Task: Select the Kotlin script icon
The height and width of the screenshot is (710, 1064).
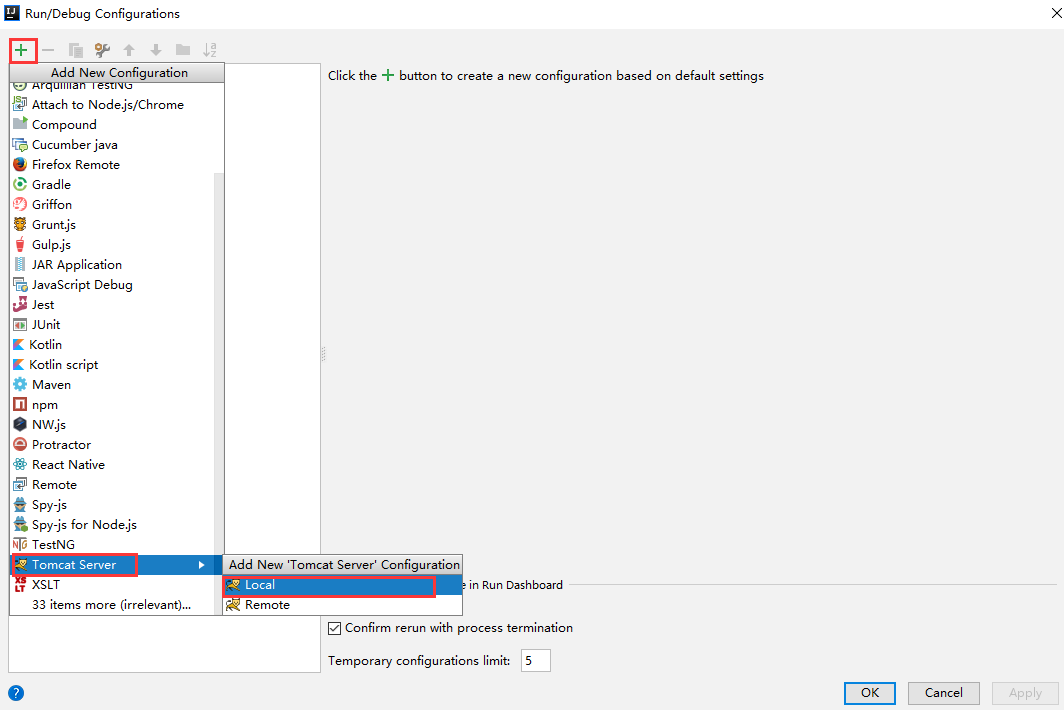Action: pyautogui.click(x=19, y=365)
